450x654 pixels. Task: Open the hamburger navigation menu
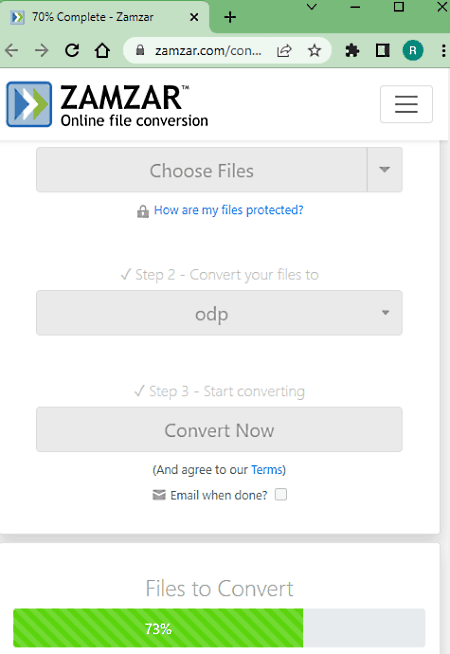(406, 104)
